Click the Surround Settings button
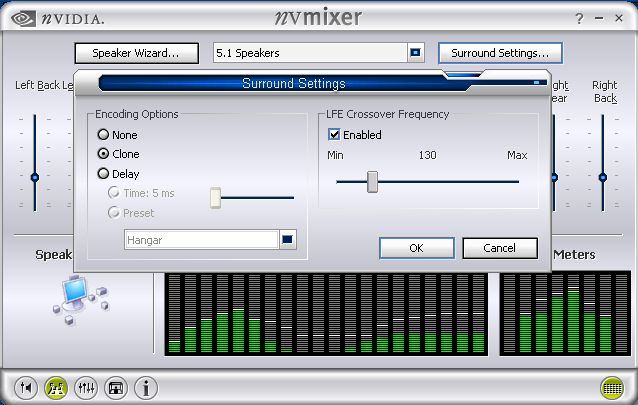This screenshot has width=638, height=405. tap(500, 53)
